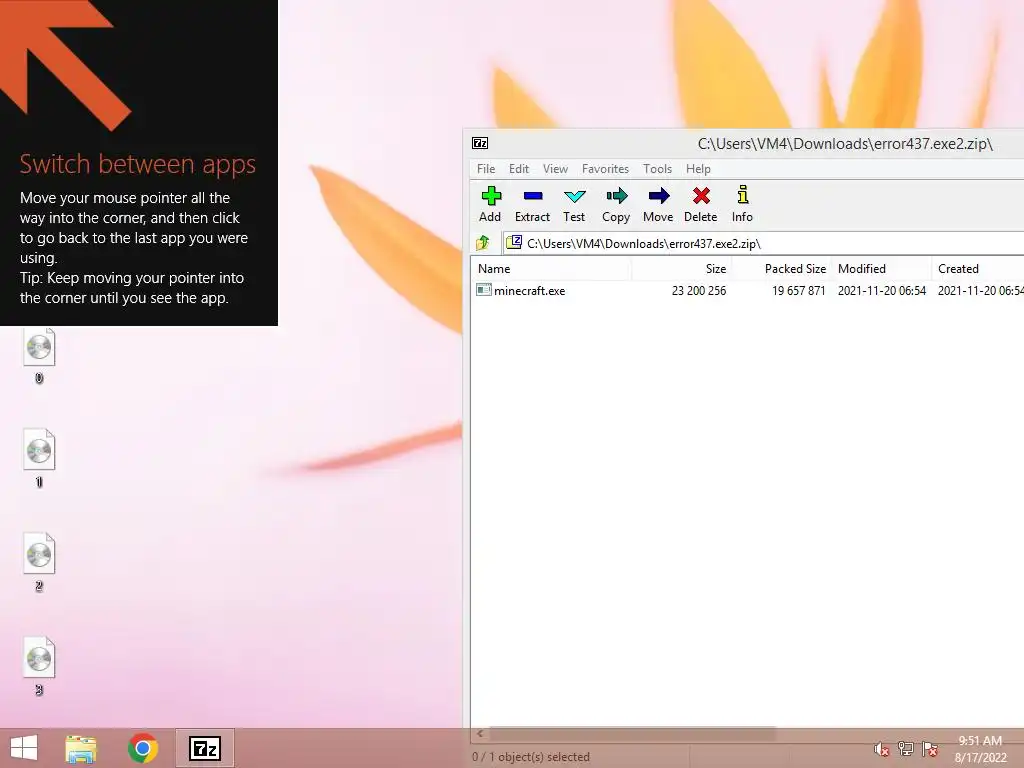Image resolution: width=1024 pixels, height=768 pixels.
Task: Open the View menu
Action: click(x=555, y=168)
